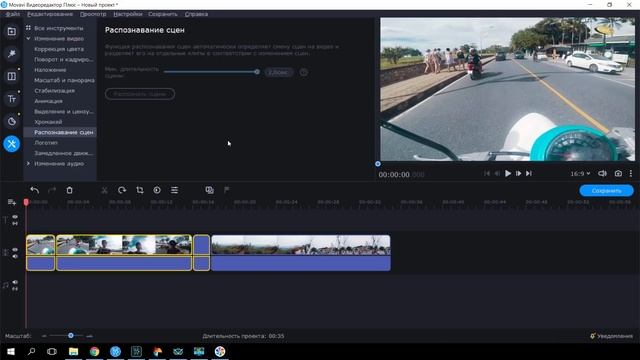Step to the next frame
Screen dimensions: 640x360
tap(518, 173)
